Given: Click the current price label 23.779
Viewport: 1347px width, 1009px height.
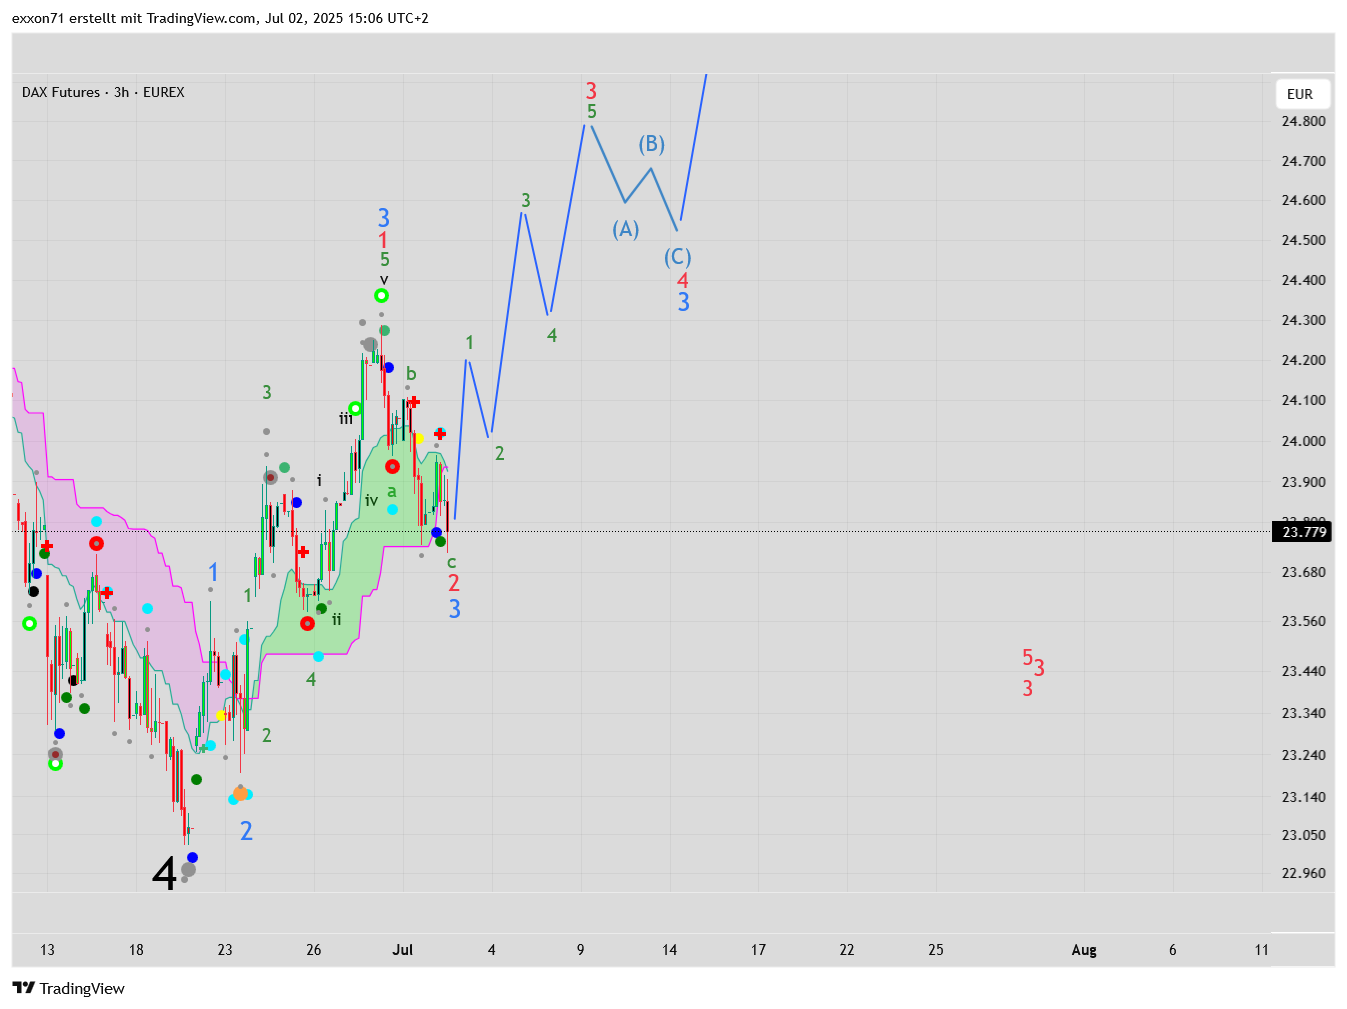Looking at the screenshot, I should [x=1304, y=532].
